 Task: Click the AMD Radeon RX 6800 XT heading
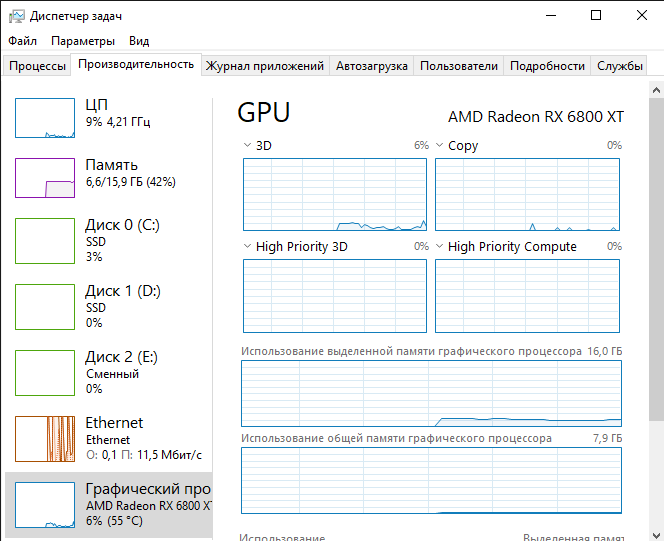[x=536, y=117]
